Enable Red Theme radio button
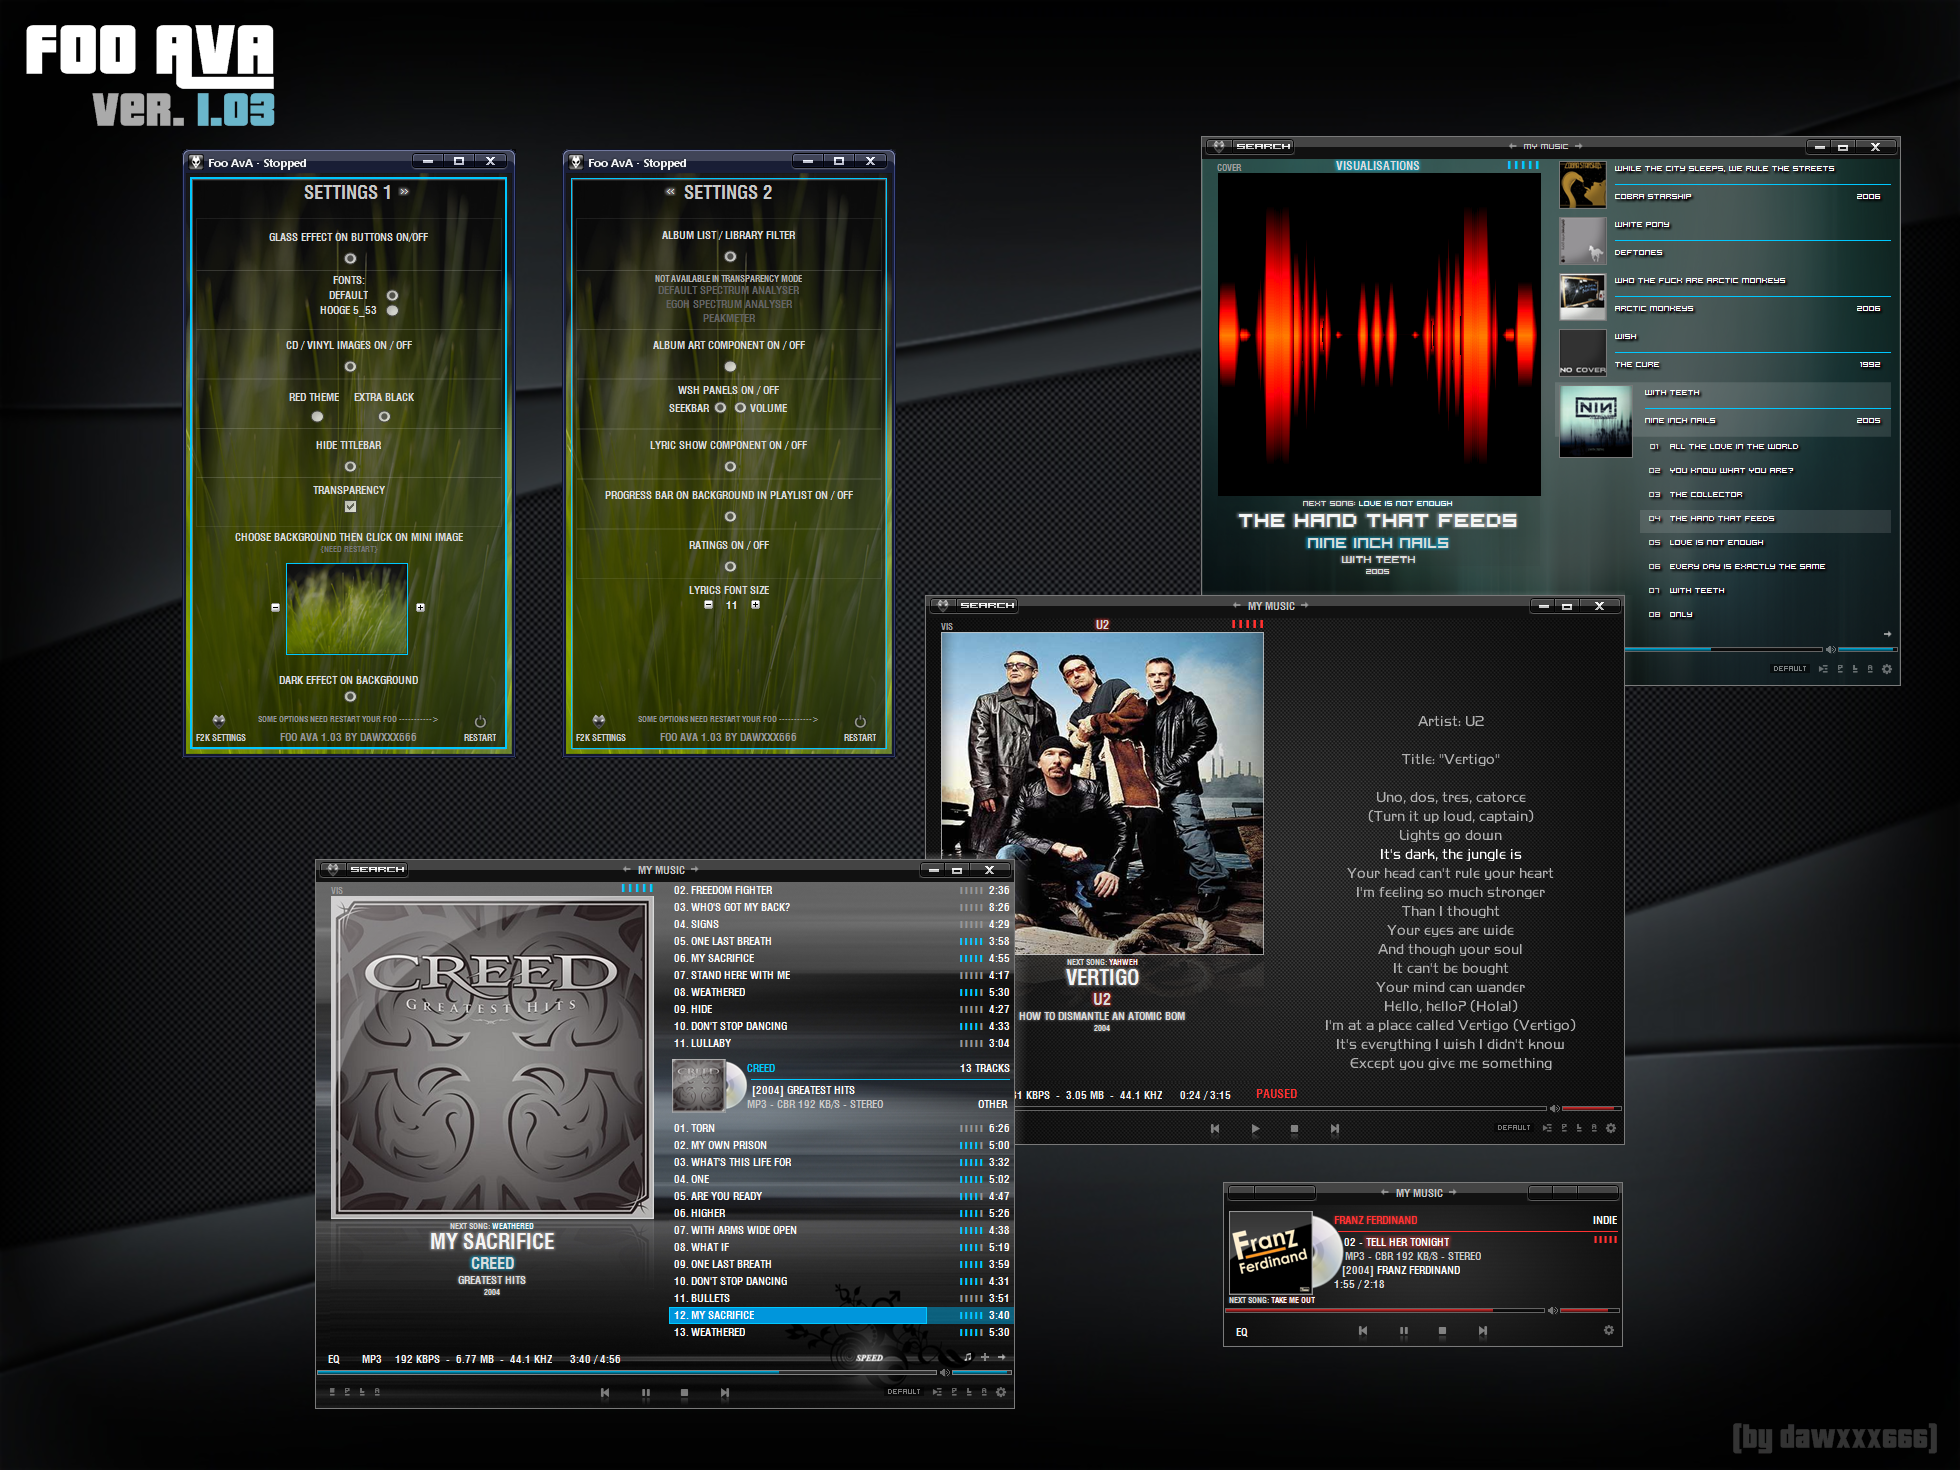 317,416
